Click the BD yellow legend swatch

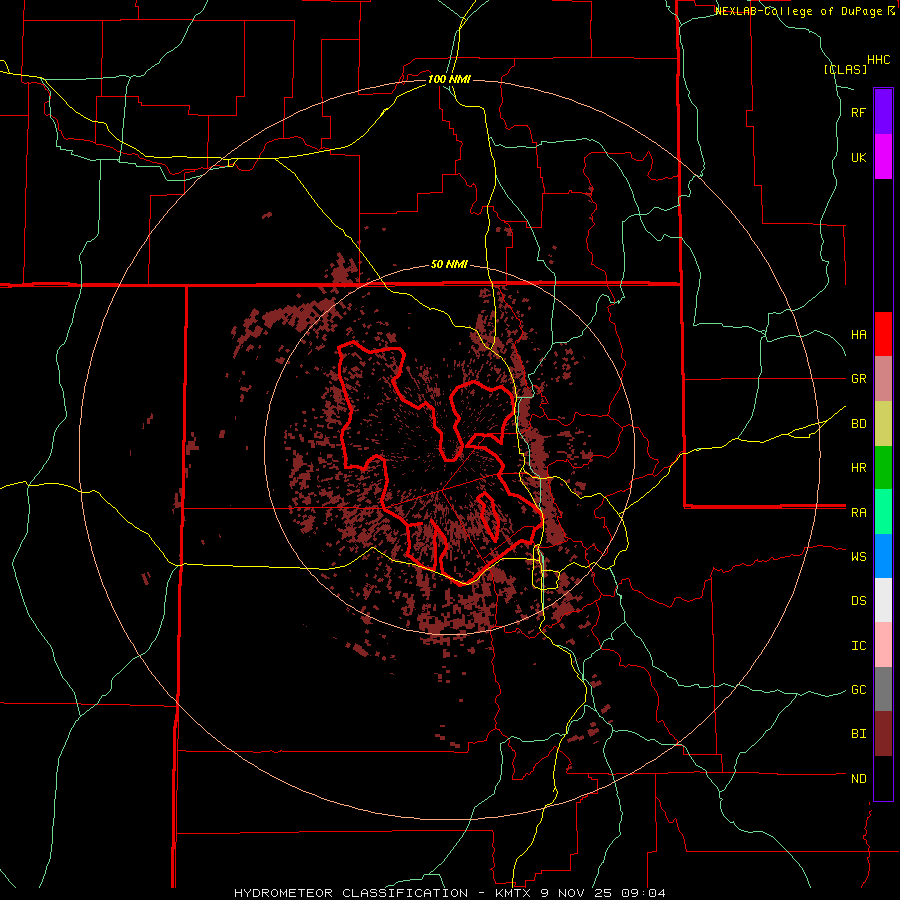(883, 424)
